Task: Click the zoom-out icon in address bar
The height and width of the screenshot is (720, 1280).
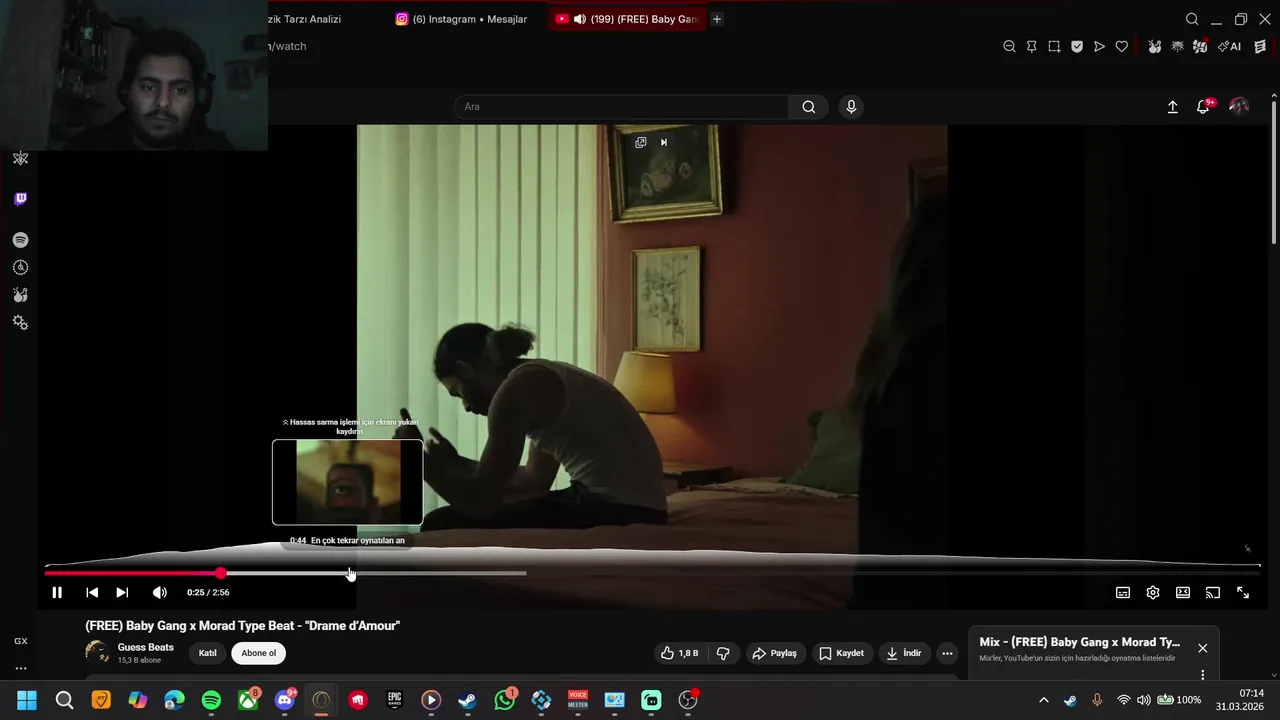Action: click(x=1009, y=46)
